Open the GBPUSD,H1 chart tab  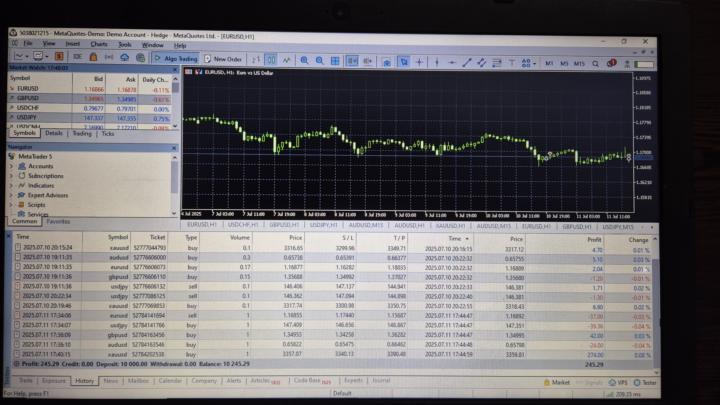pyautogui.click(x=284, y=225)
